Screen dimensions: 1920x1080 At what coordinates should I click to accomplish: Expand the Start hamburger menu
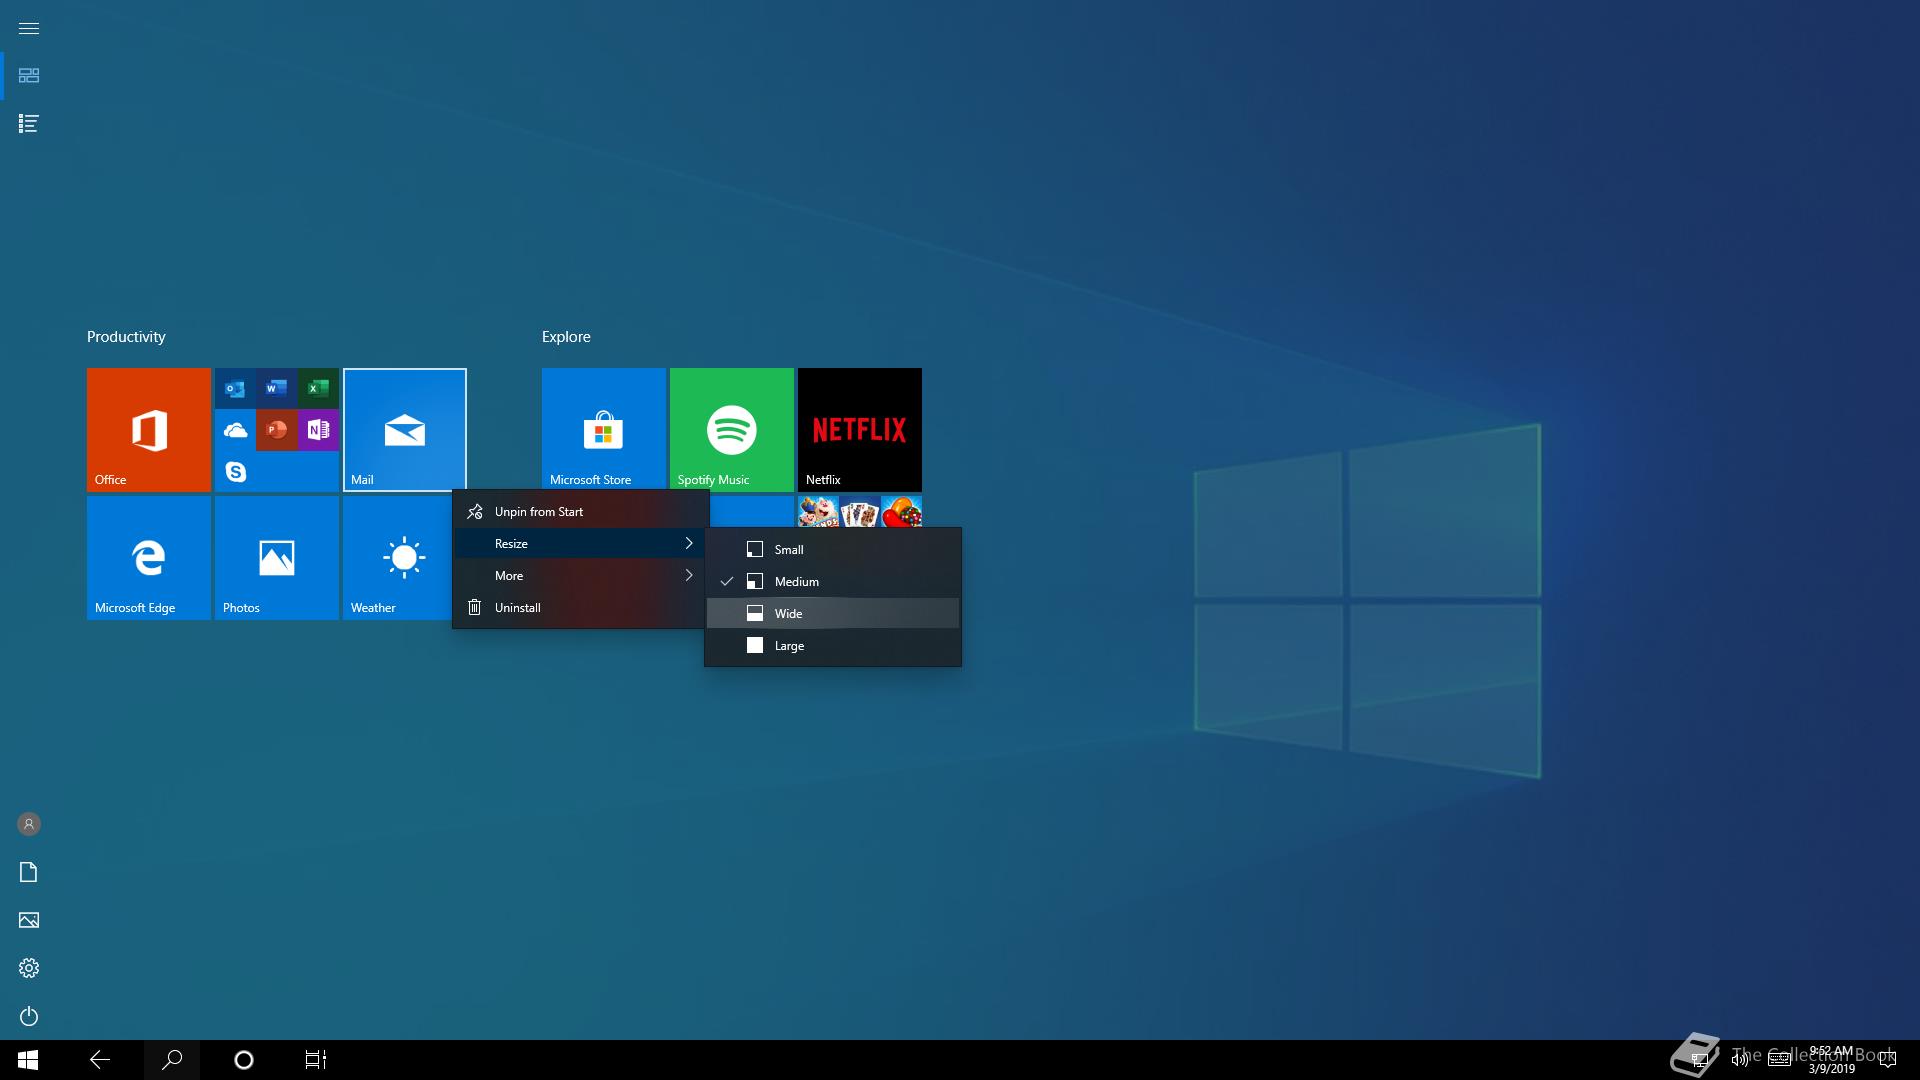click(x=29, y=28)
